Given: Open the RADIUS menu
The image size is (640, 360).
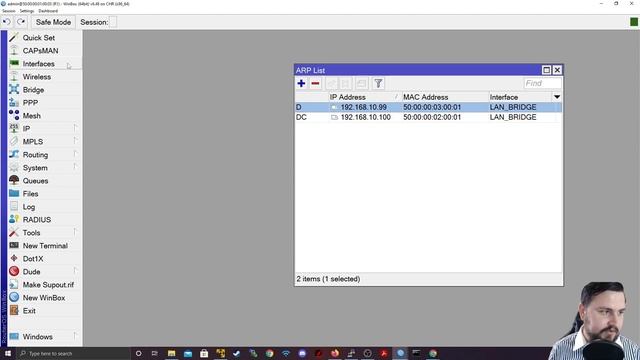Looking at the screenshot, I should 37,220.
